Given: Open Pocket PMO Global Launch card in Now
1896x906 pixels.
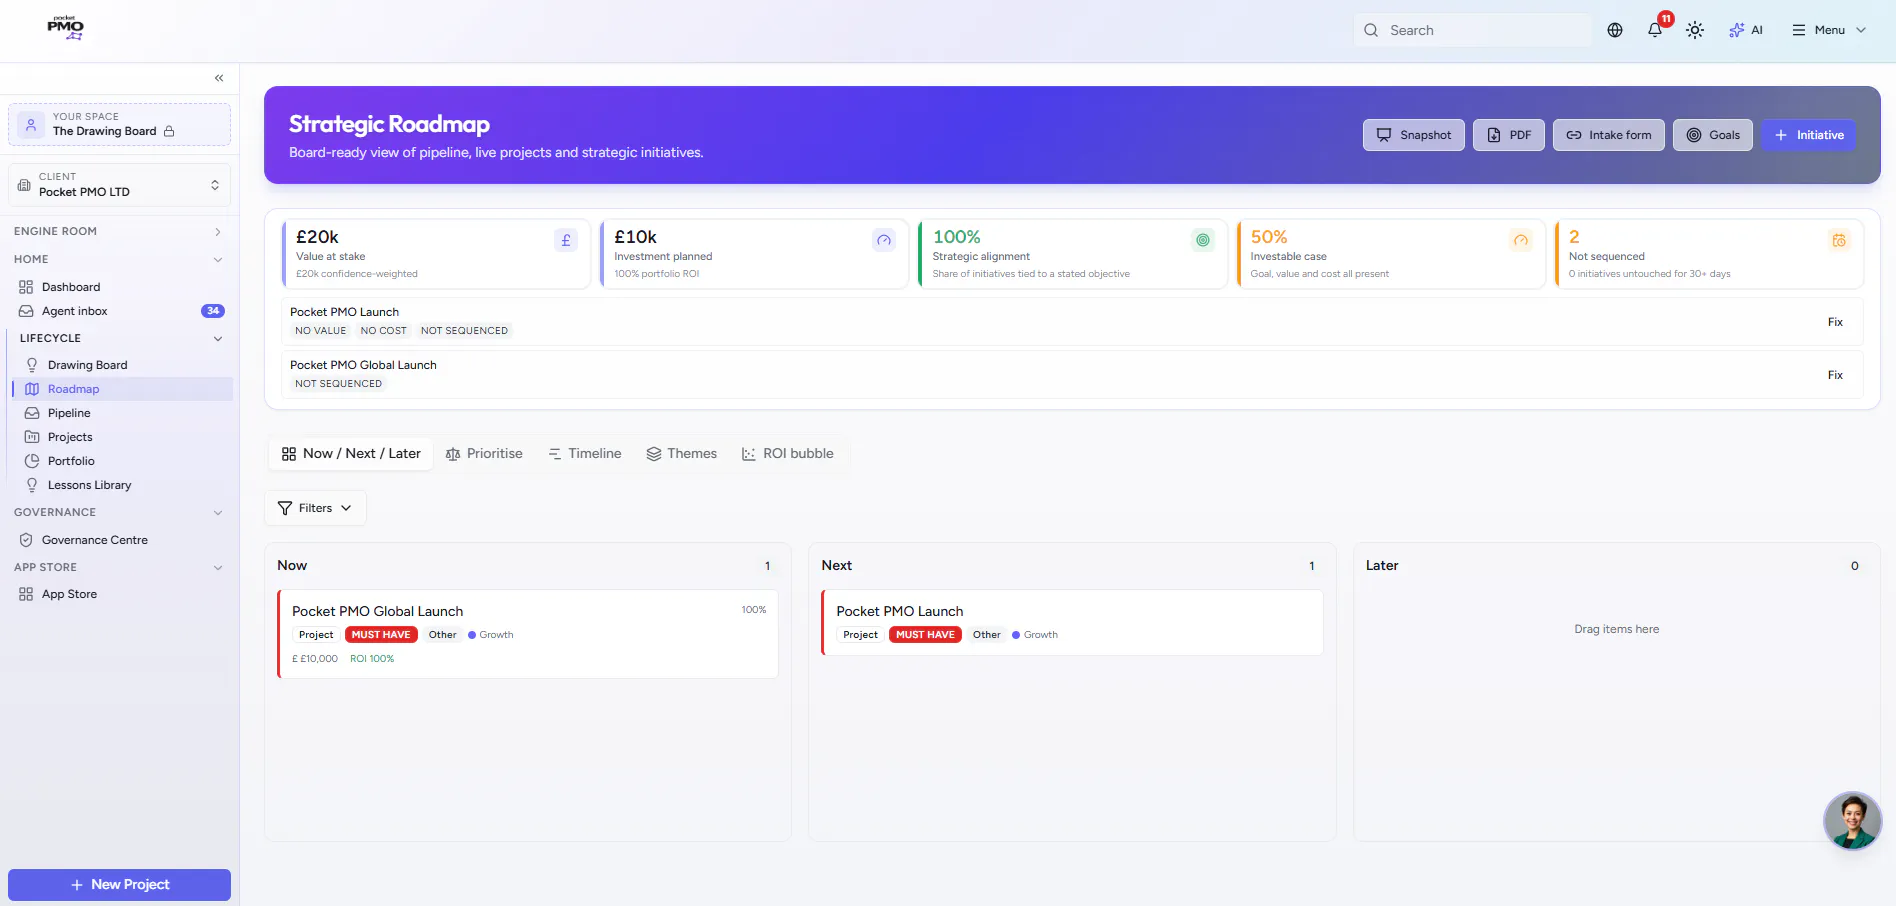Looking at the screenshot, I should (x=528, y=634).
